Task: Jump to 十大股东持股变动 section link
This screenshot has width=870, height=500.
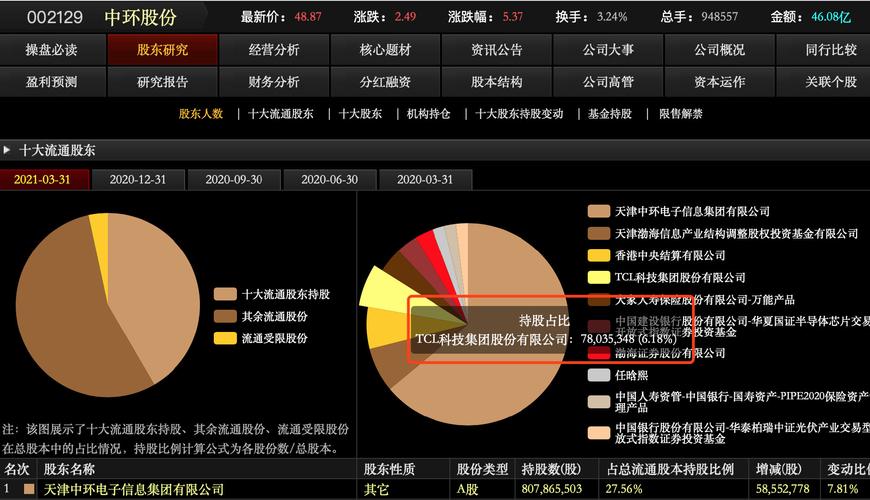Action: (519, 114)
